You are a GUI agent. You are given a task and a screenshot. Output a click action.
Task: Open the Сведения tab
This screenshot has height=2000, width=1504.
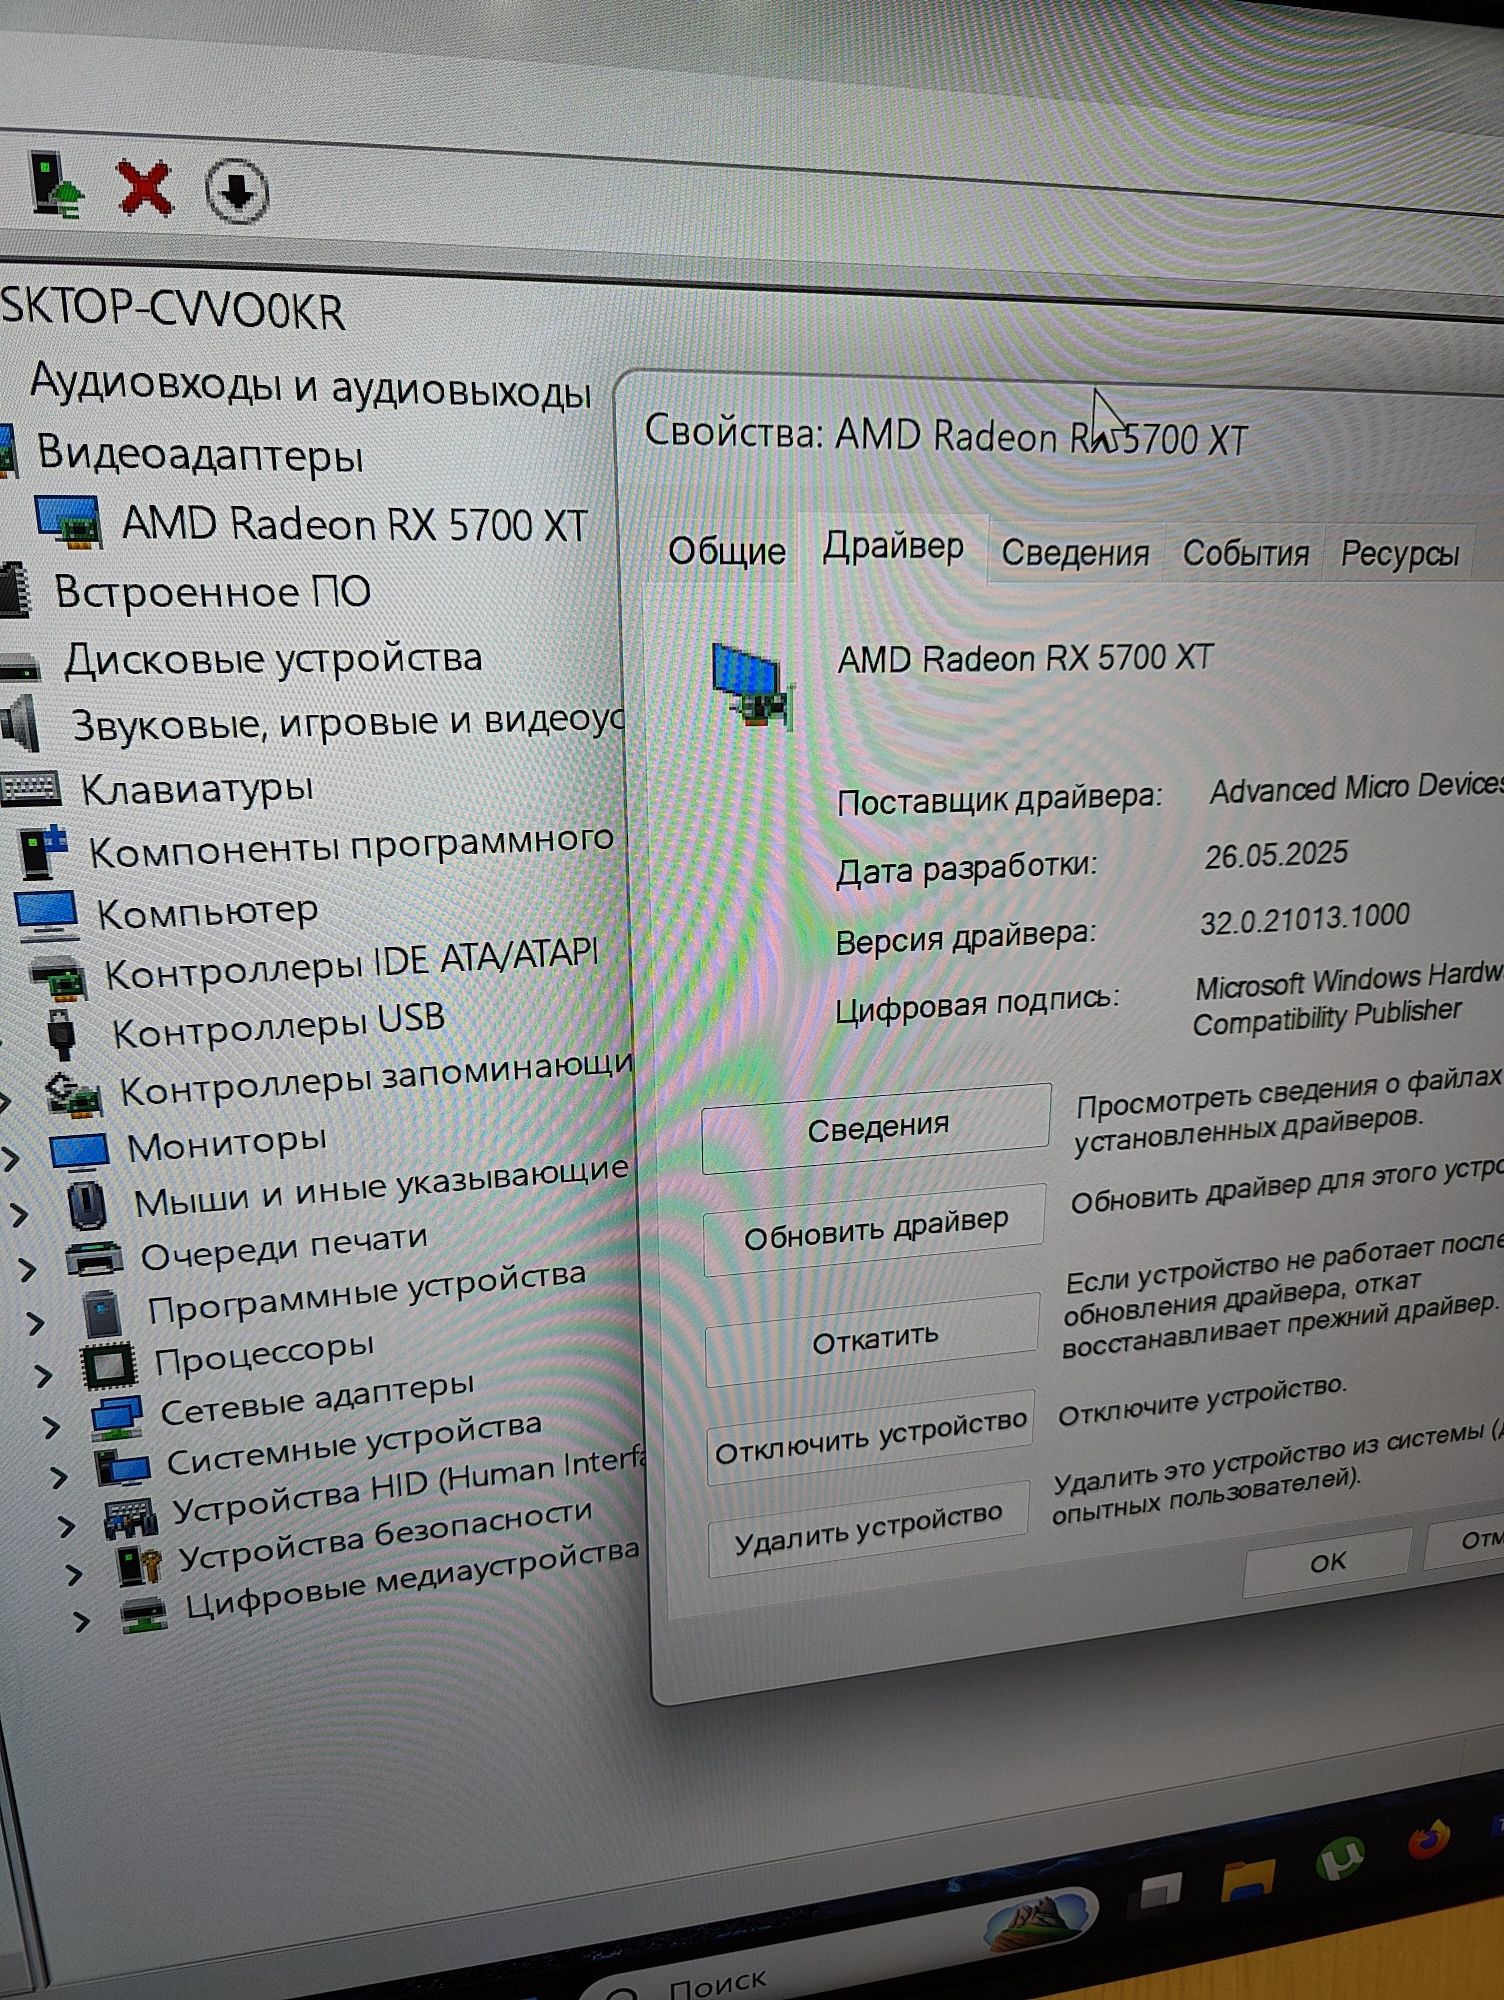[x=1075, y=553]
